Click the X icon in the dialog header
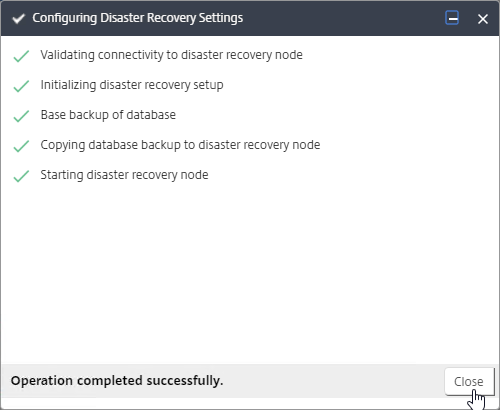 pos(483,19)
